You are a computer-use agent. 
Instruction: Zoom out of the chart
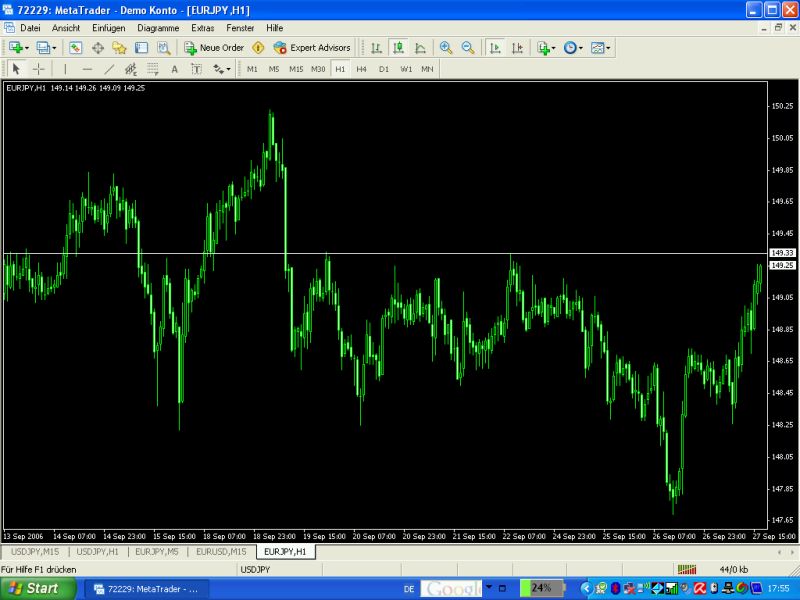467,47
